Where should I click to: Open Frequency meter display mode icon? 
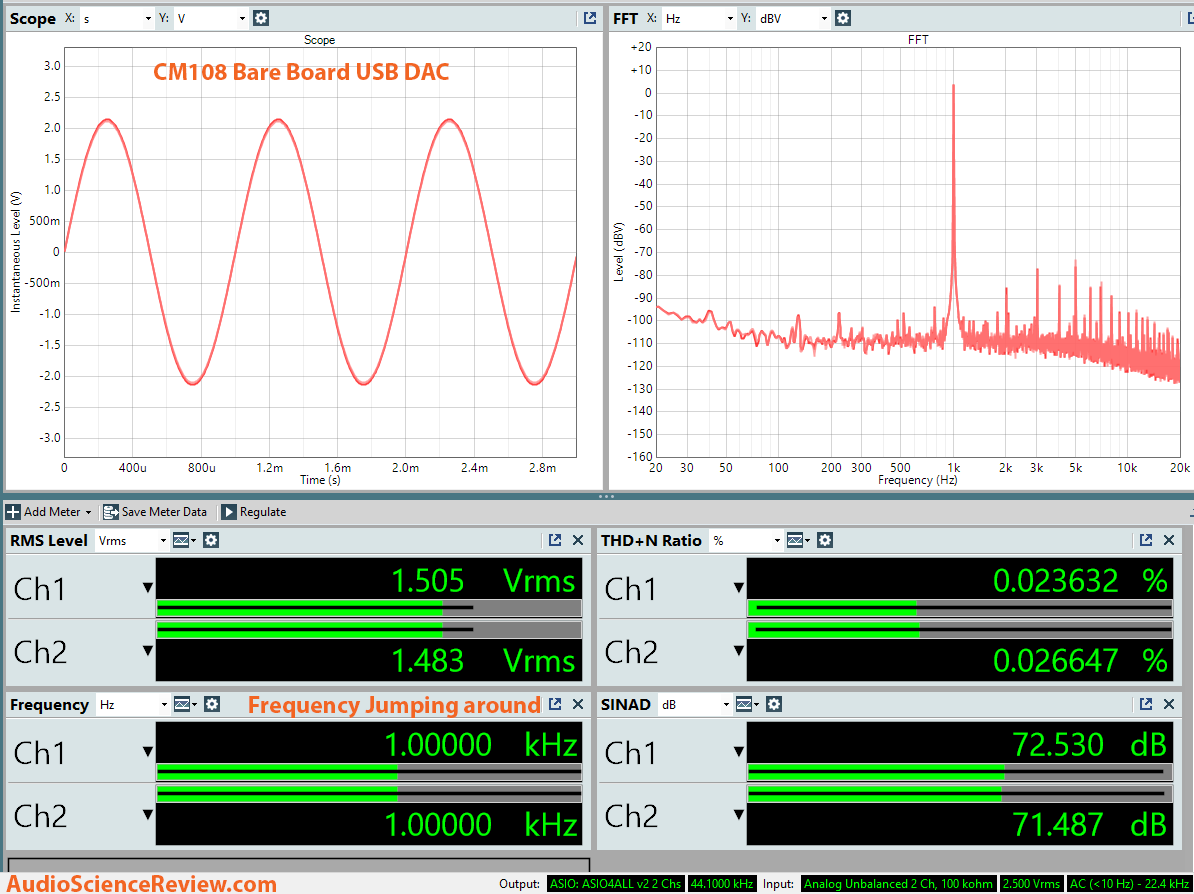click(x=185, y=704)
